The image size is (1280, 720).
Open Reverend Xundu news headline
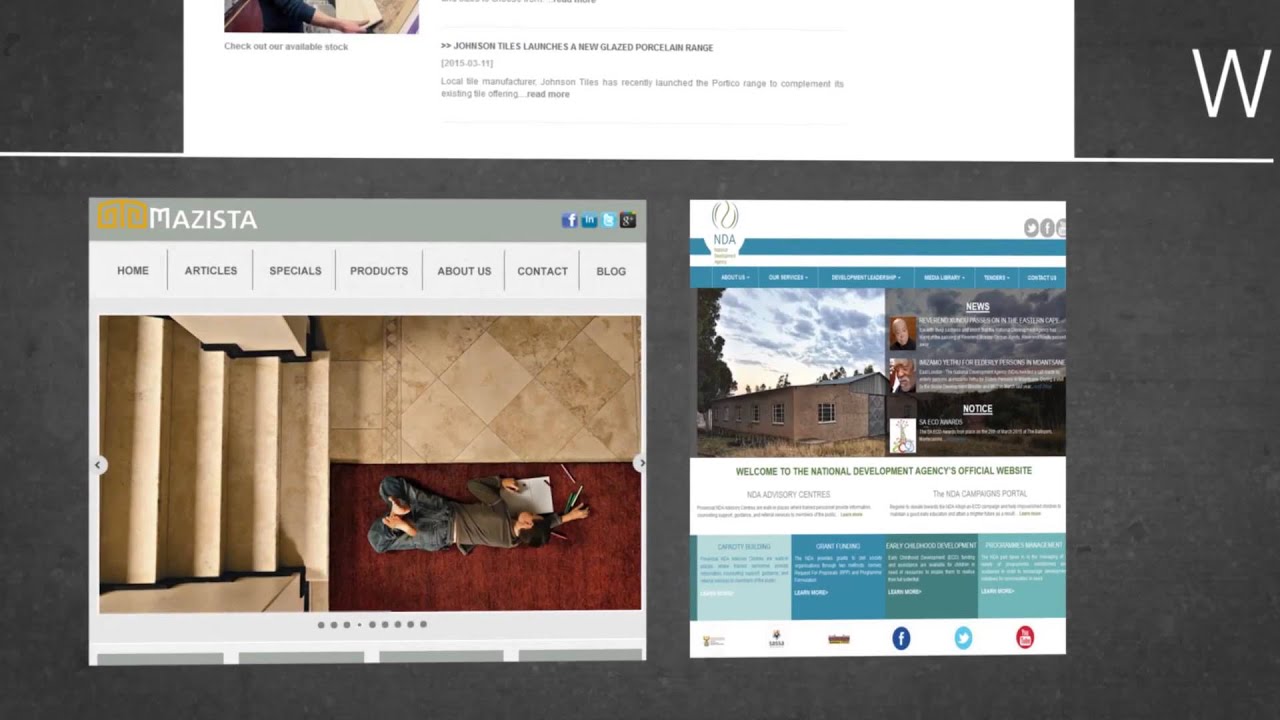[x=991, y=321]
